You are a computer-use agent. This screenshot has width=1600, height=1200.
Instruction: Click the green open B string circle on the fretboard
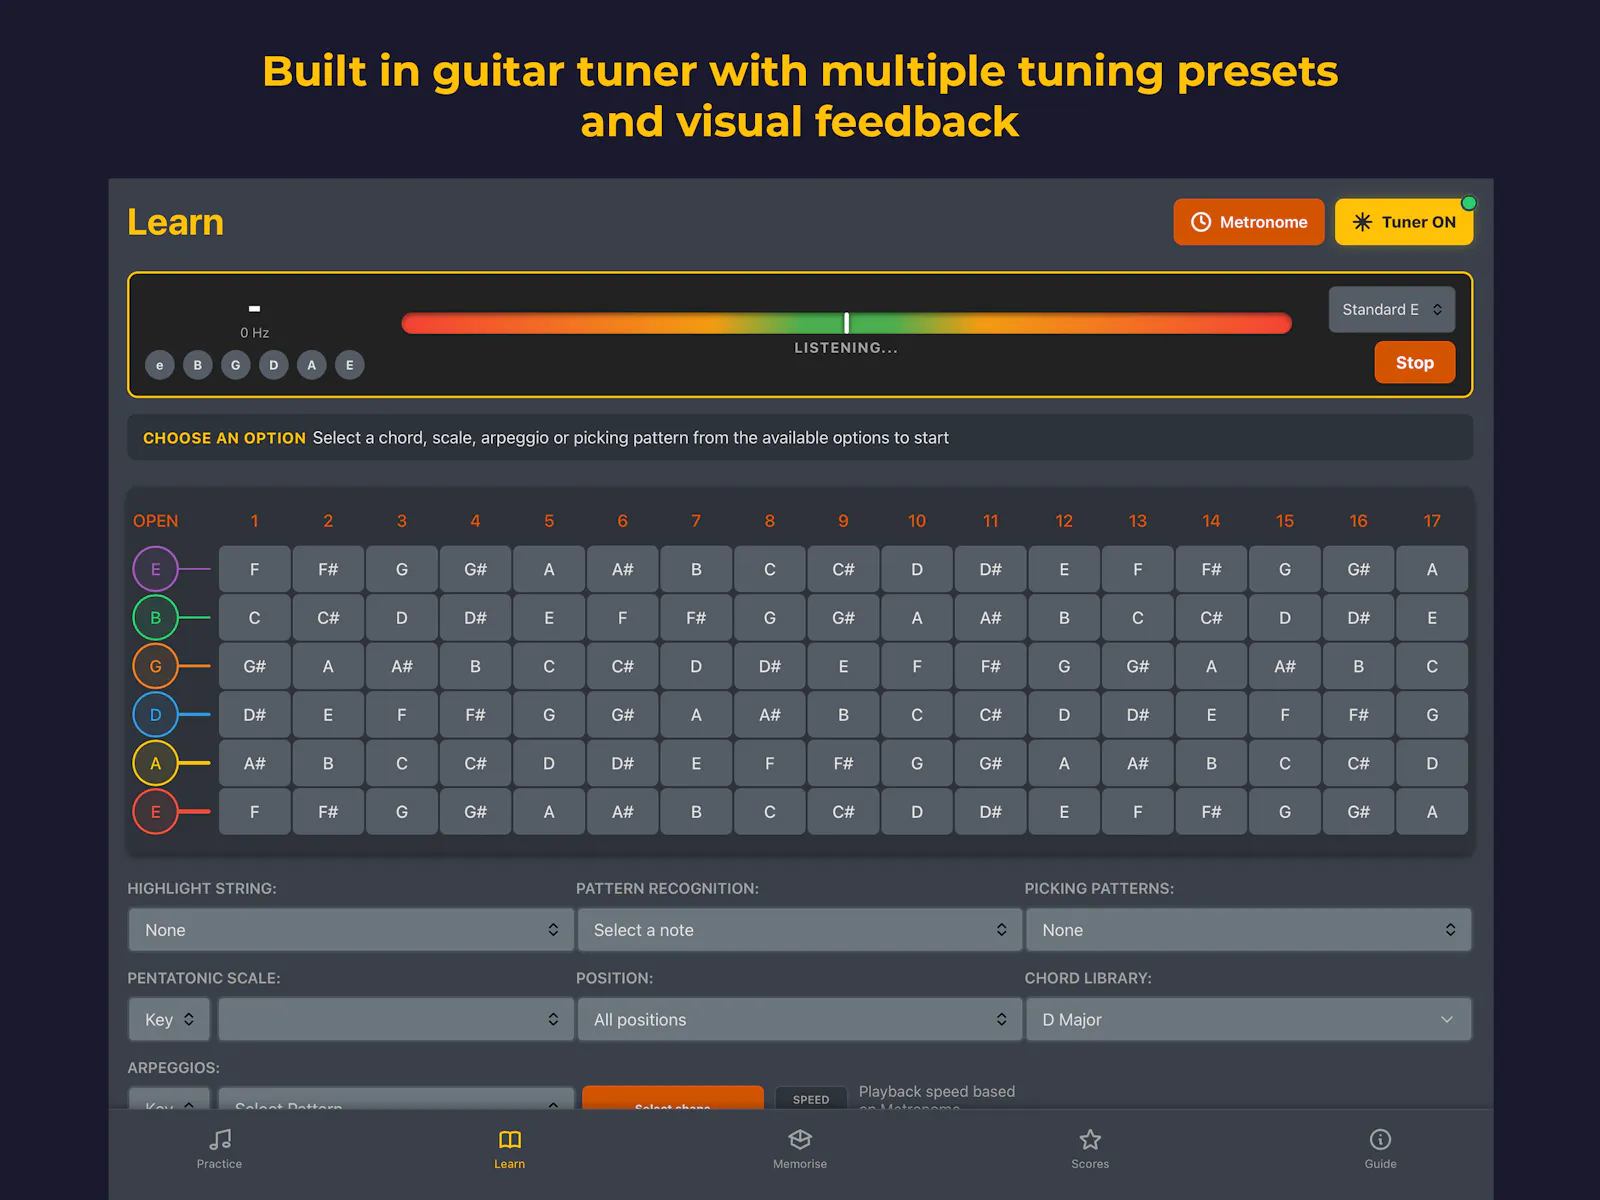[x=155, y=618]
